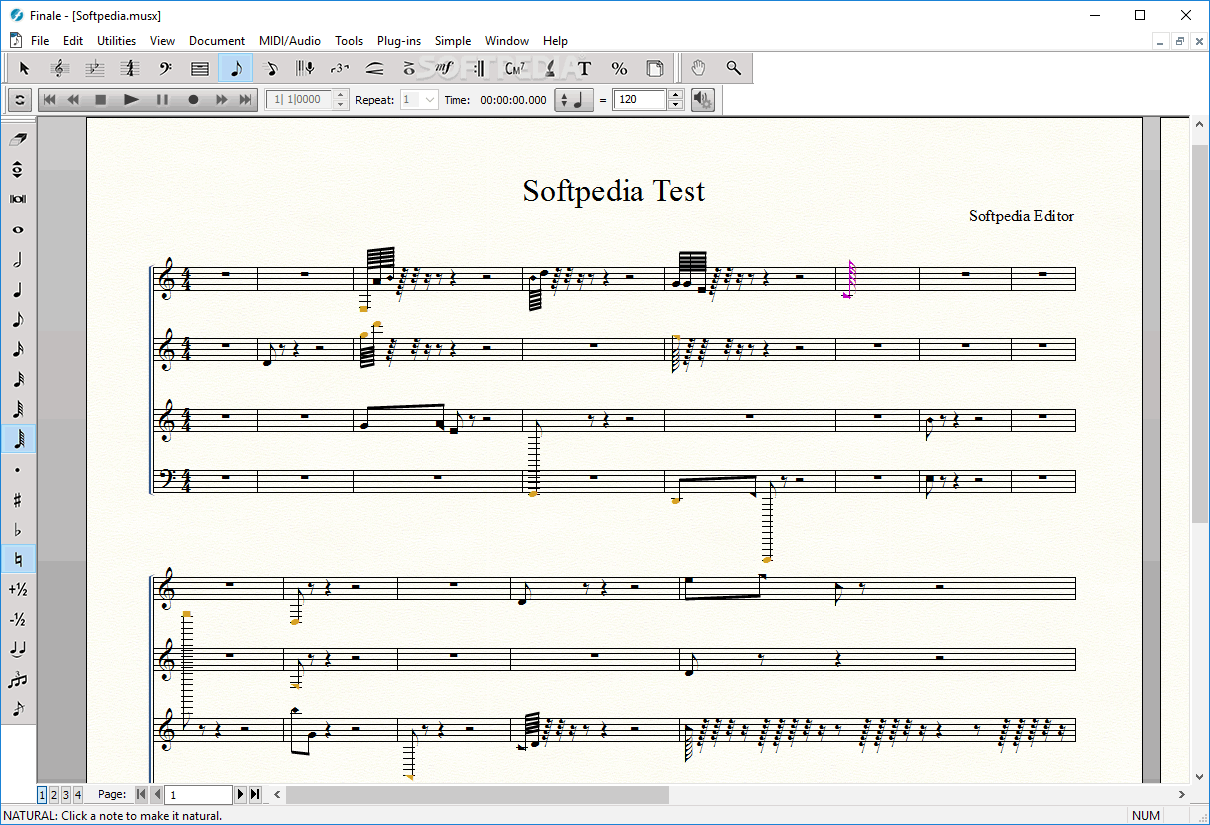This screenshot has width=1210, height=825.
Task: Open the MIDI/Audio menu
Action: pyautogui.click(x=290, y=41)
